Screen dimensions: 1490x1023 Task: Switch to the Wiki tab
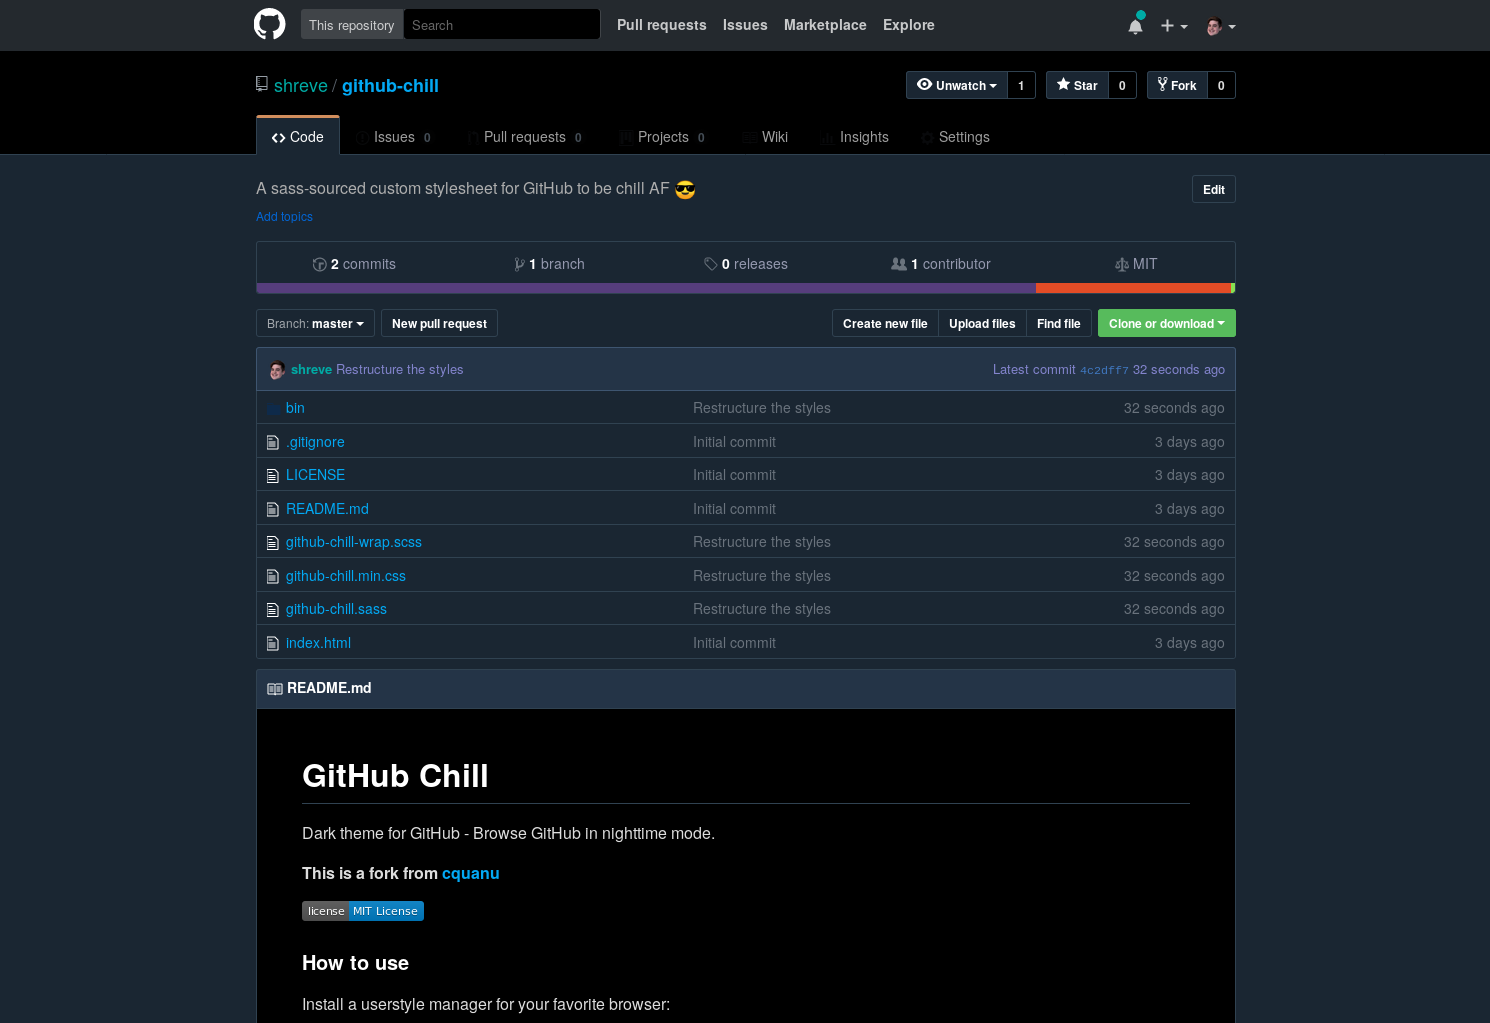point(765,137)
